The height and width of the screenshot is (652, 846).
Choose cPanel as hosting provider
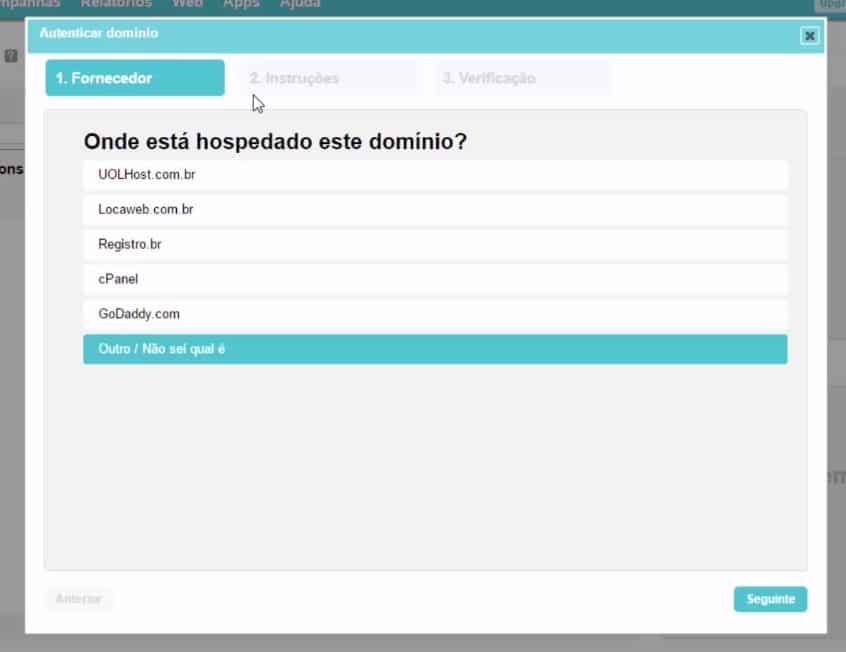pos(435,279)
